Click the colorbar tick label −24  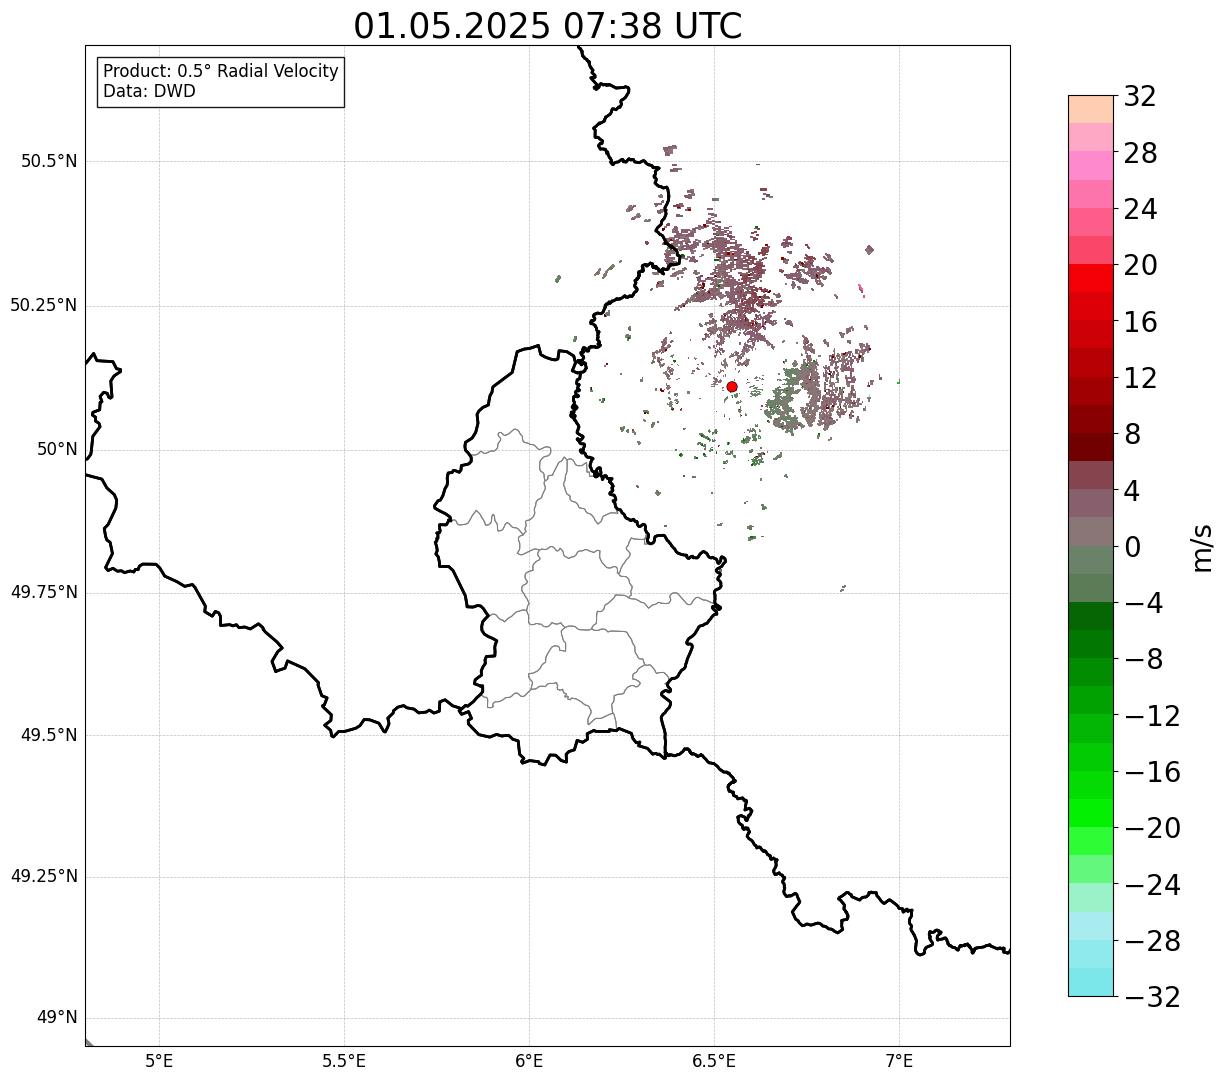1152,885
